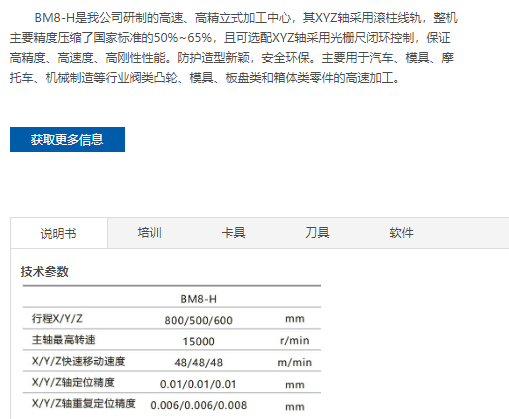Click the 技术参数 heading
Image resolution: width=509 pixels, height=419 pixels.
[45, 271]
